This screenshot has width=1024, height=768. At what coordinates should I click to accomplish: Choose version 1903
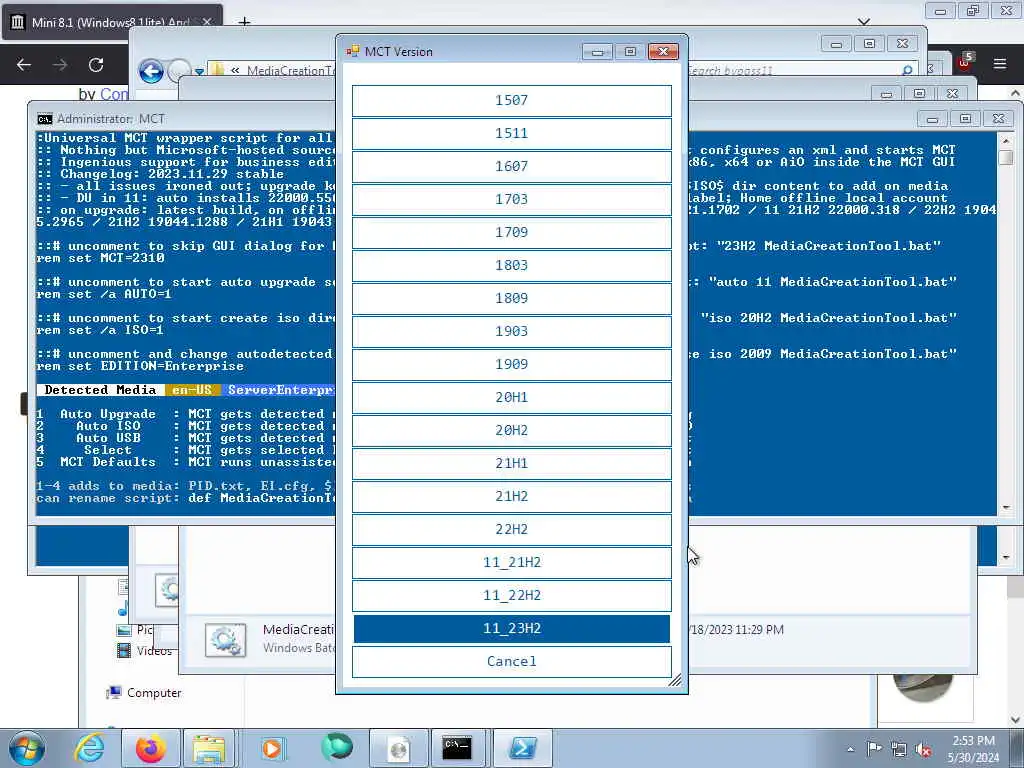(511, 331)
